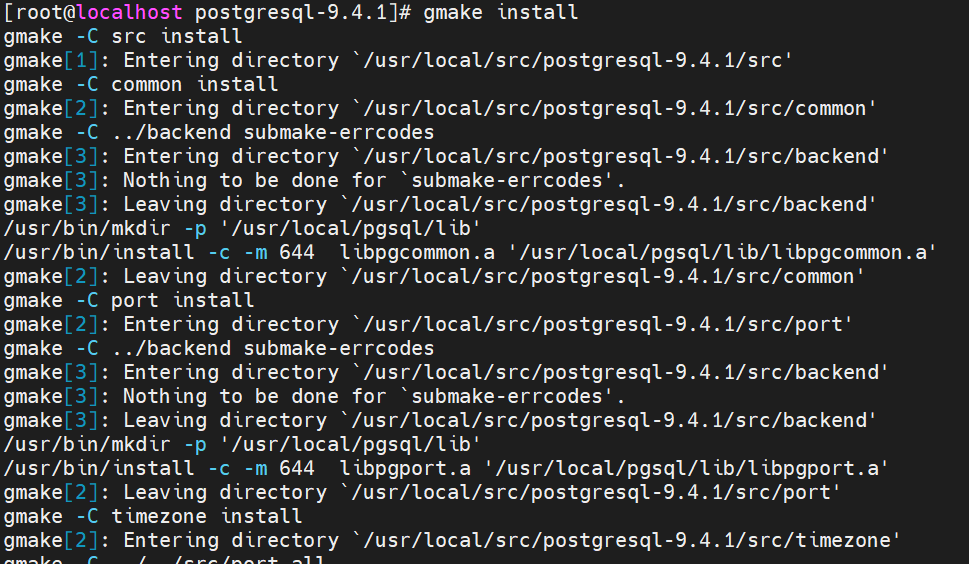
Task: Click 'libpgport.a' source filename after '644'
Action: [405, 469]
